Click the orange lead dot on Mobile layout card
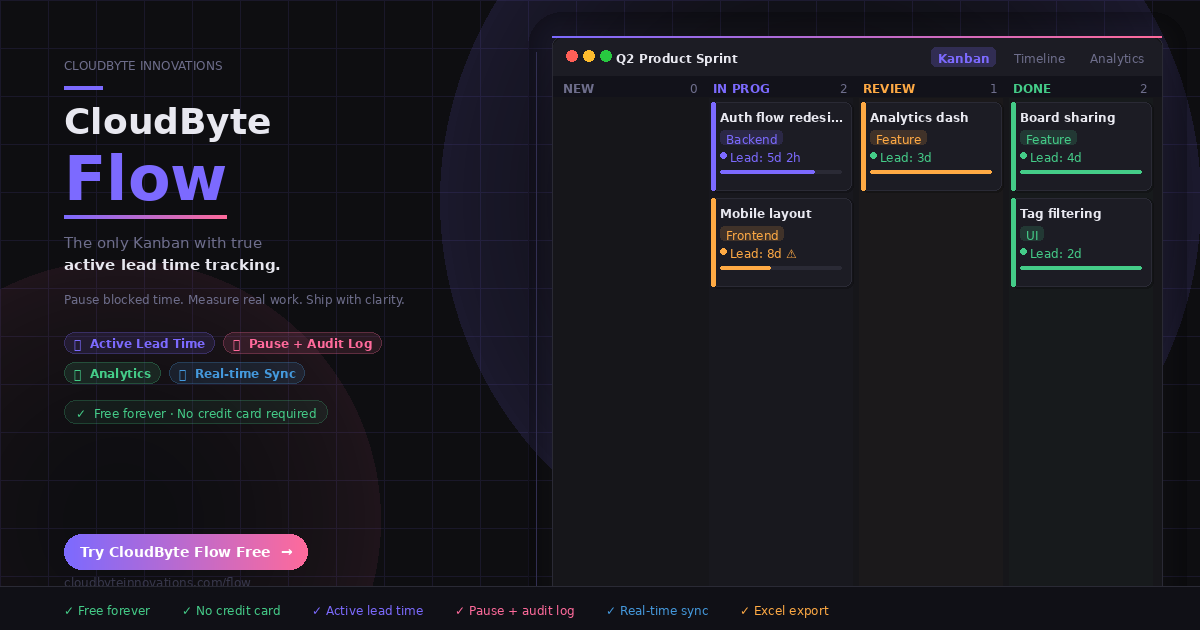Viewport: 1200px width, 630px height. tap(724, 253)
